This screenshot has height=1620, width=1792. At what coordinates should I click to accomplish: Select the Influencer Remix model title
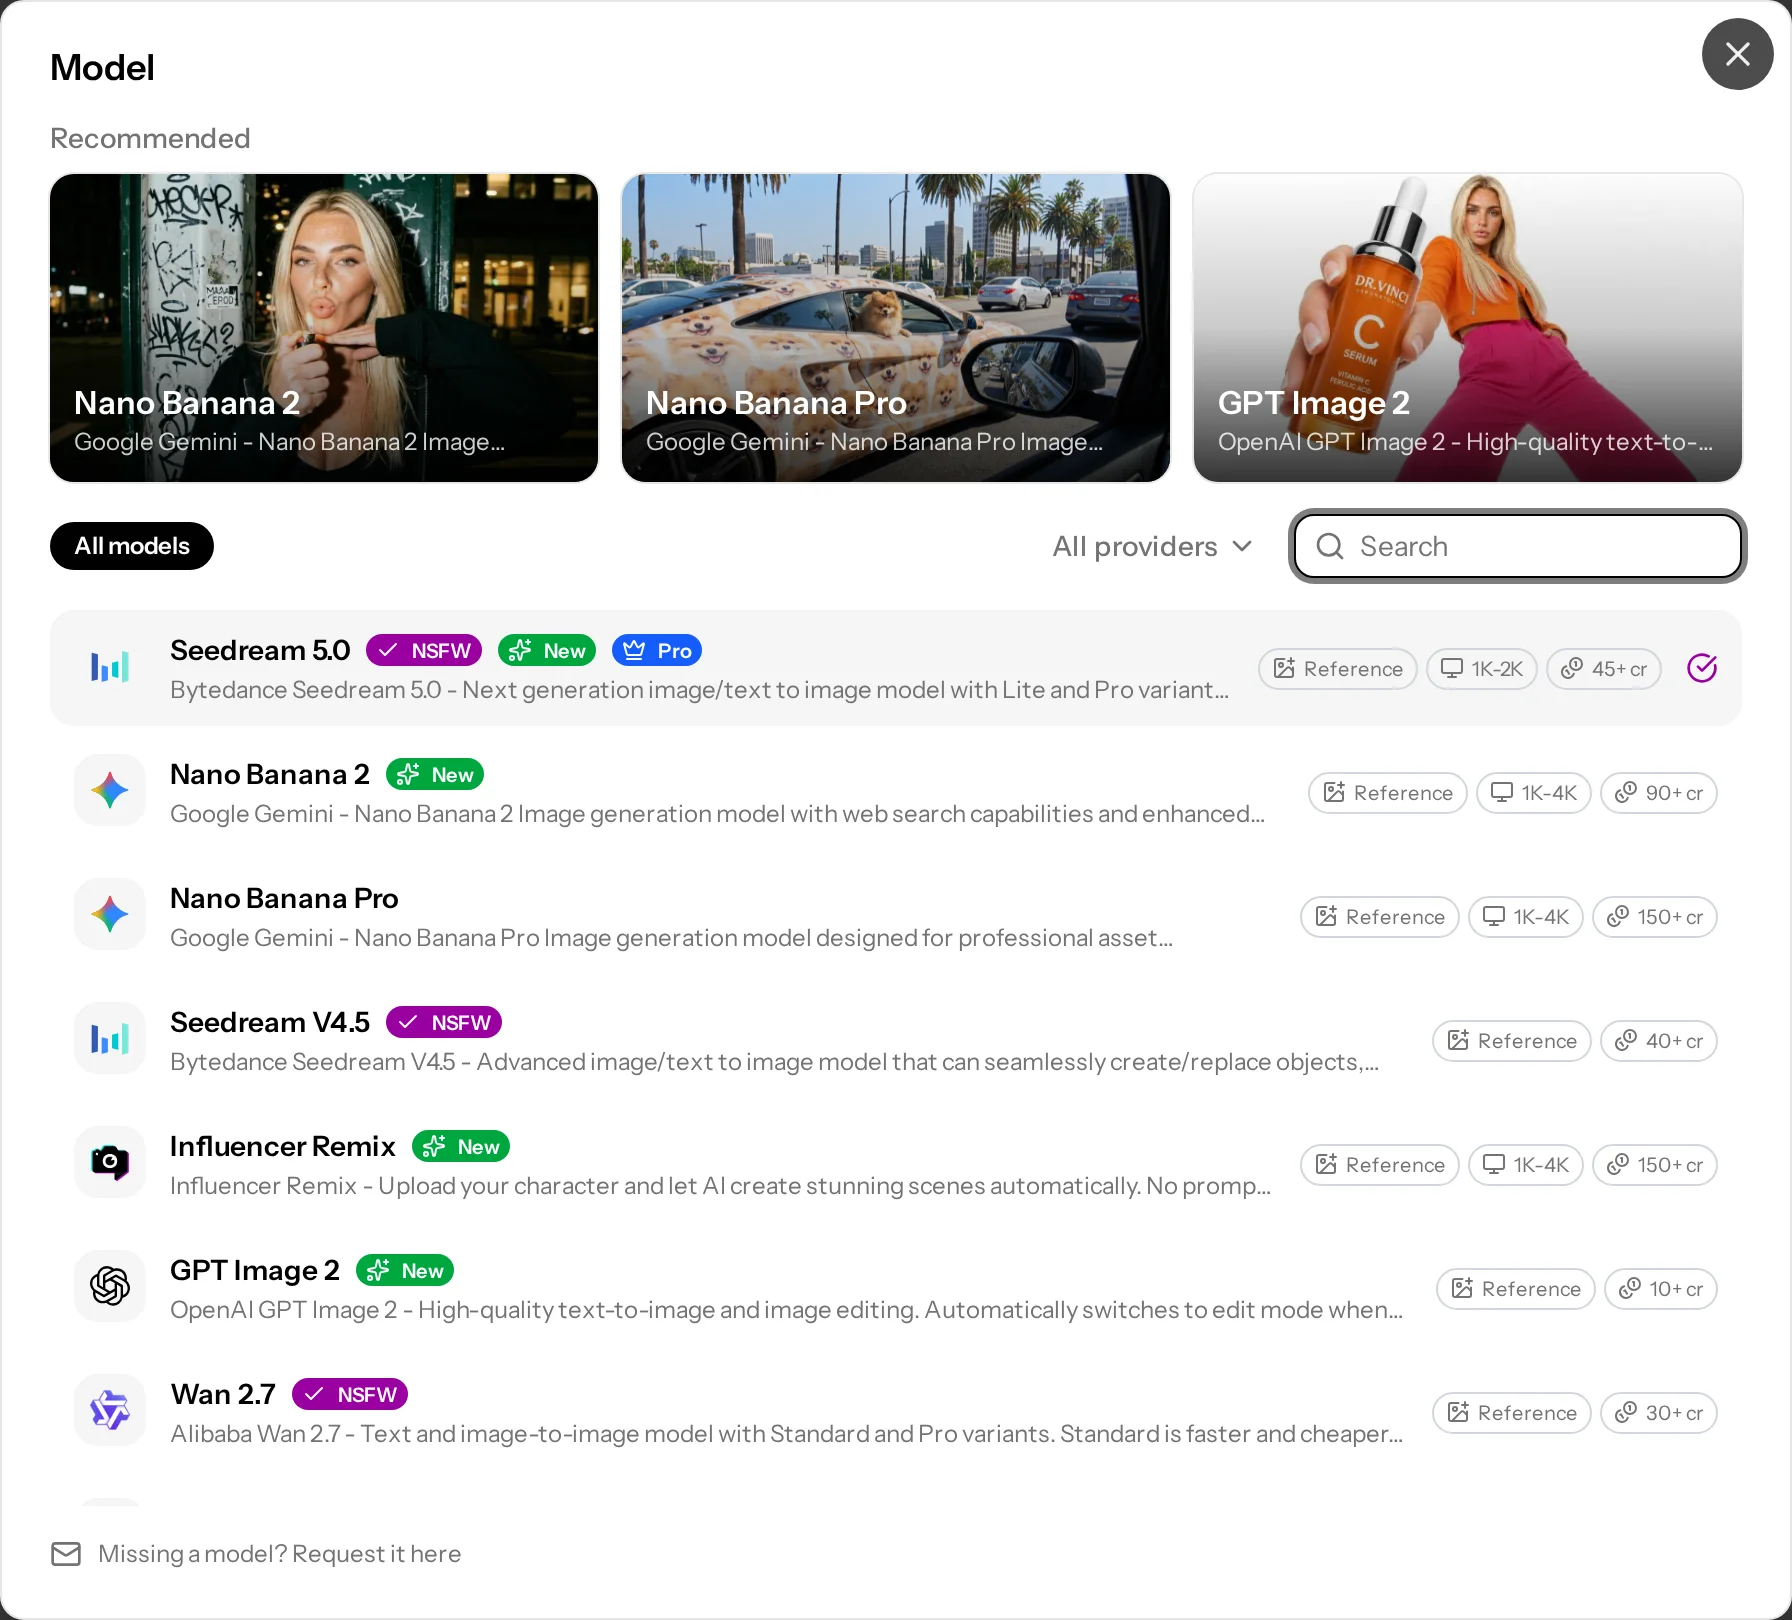click(283, 1146)
